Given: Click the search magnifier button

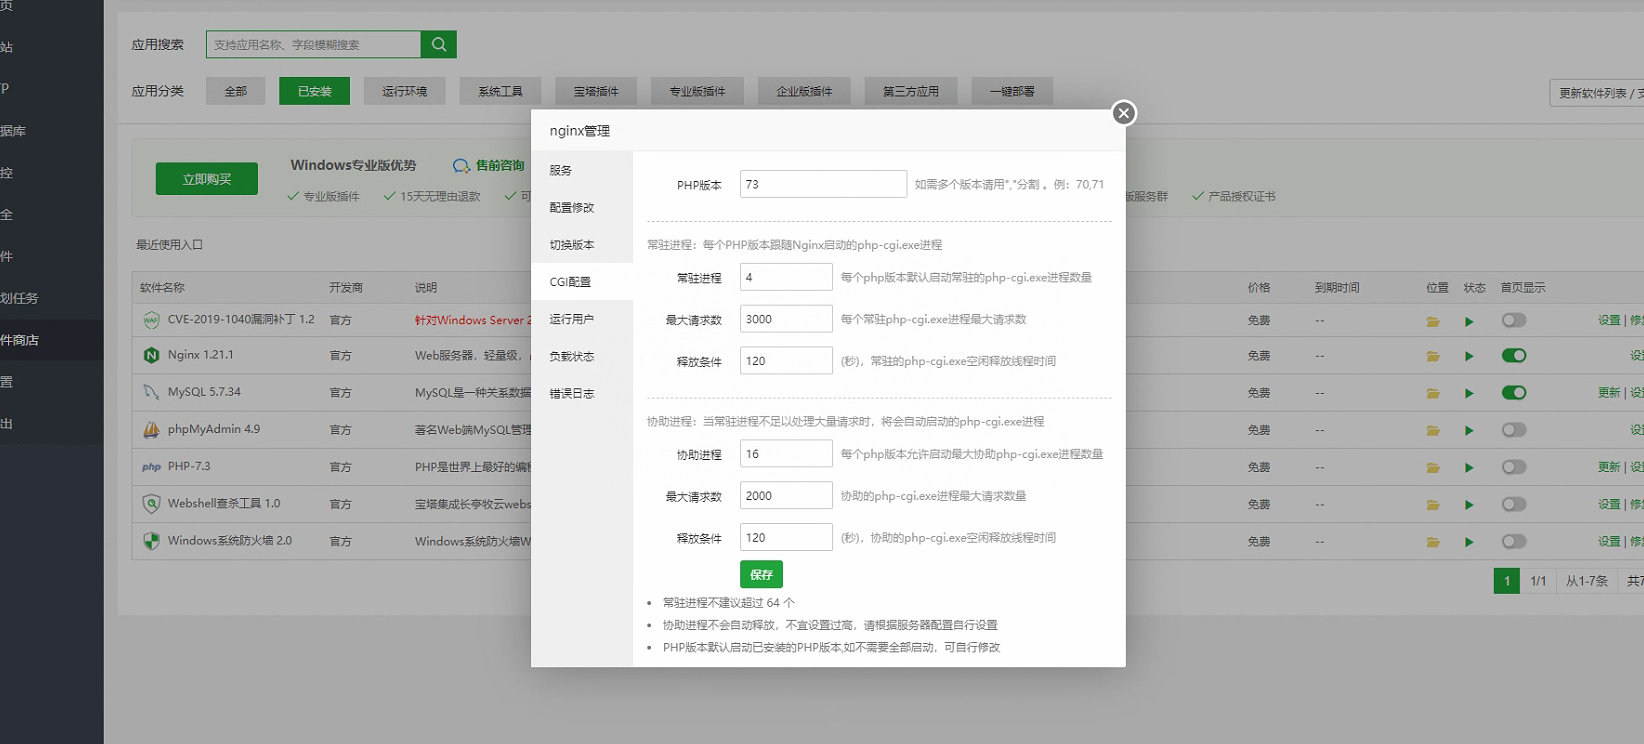Looking at the screenshot, I should point(439,44).
